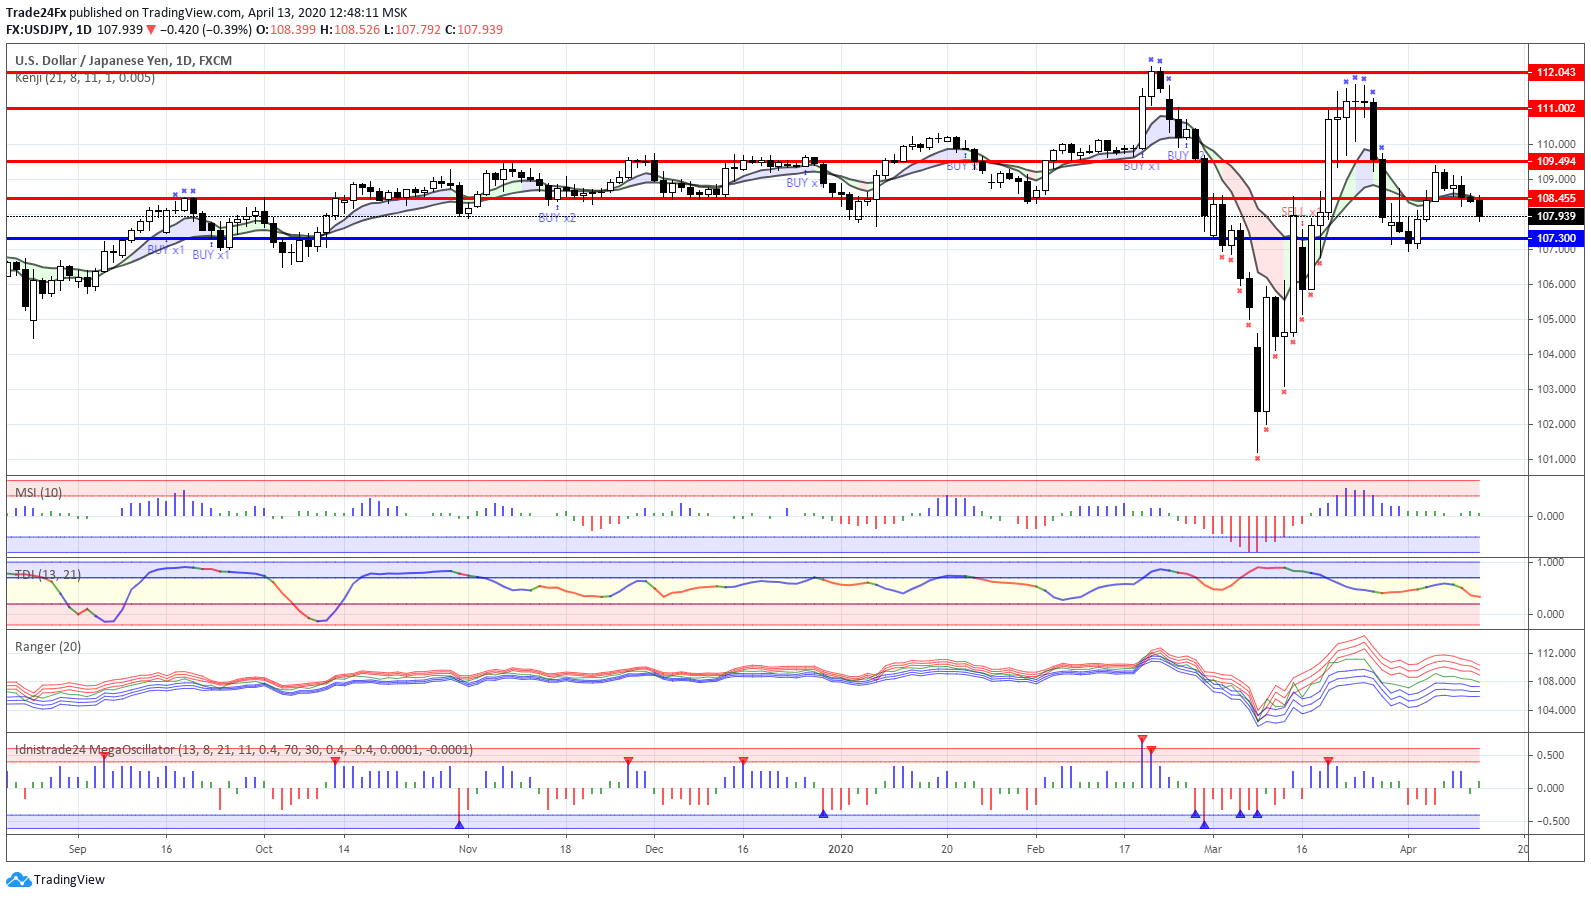Click the close value C:107.939
1591x898 pixels.
tap(474, 30)
